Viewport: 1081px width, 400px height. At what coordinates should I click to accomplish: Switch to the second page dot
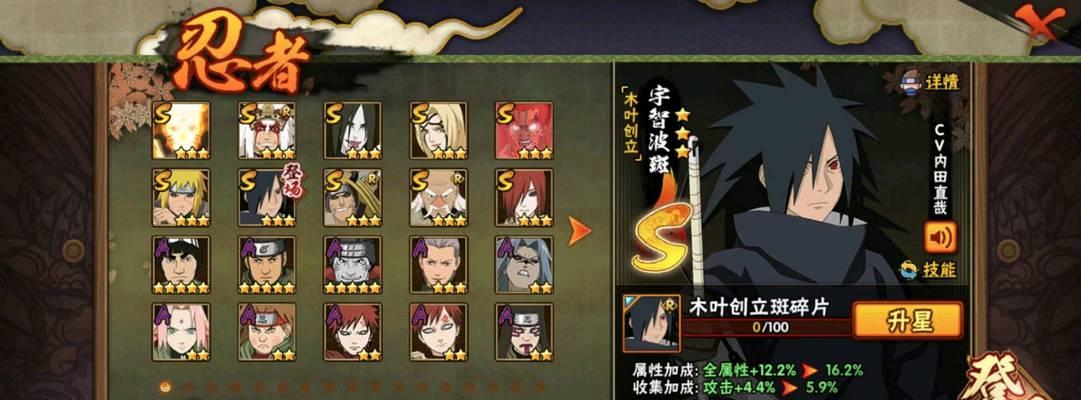[x=189, y=387]
